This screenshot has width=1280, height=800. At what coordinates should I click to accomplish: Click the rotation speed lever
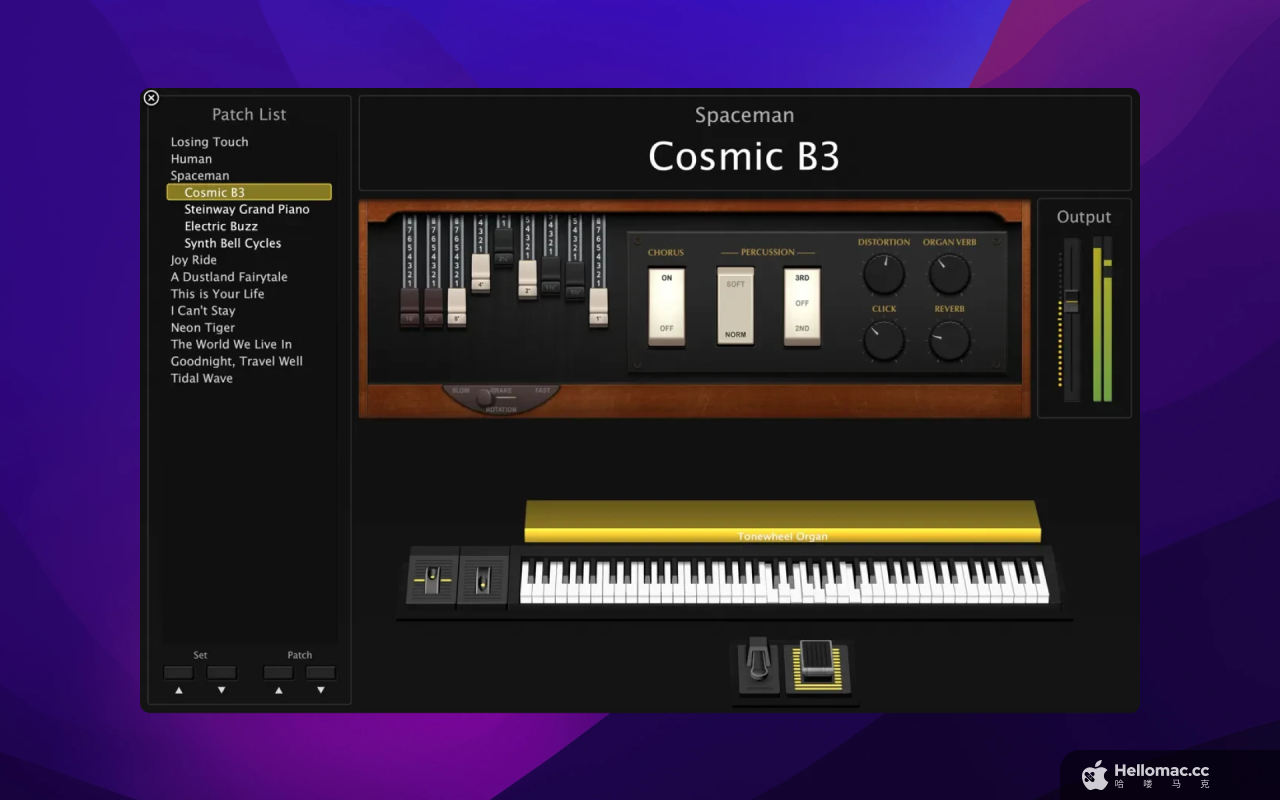pyautogui.click(x=485, y=397)
